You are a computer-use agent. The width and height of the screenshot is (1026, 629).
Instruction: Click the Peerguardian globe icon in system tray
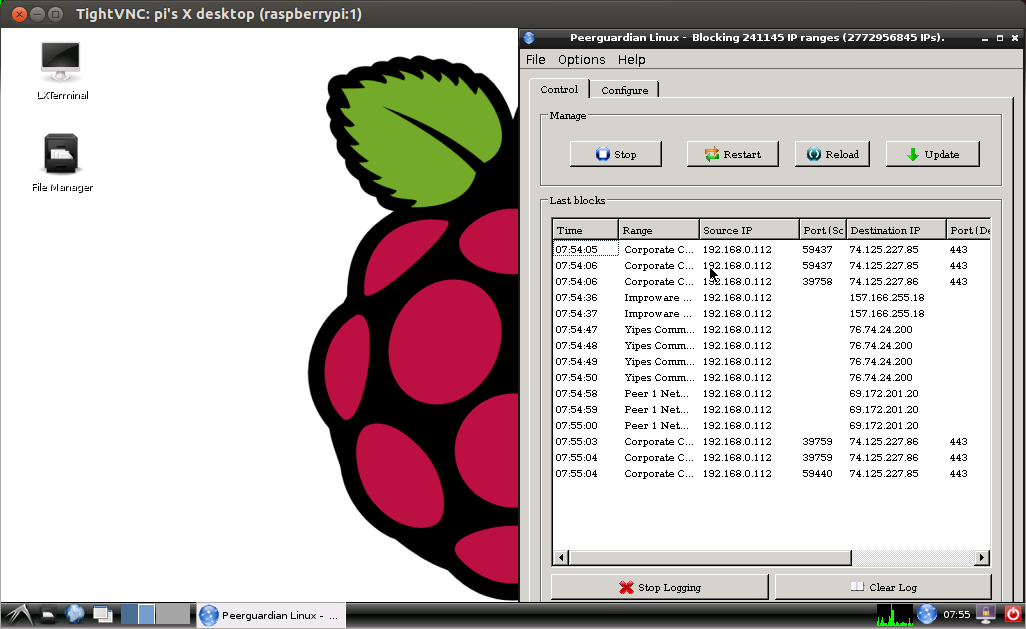[927, 614]
